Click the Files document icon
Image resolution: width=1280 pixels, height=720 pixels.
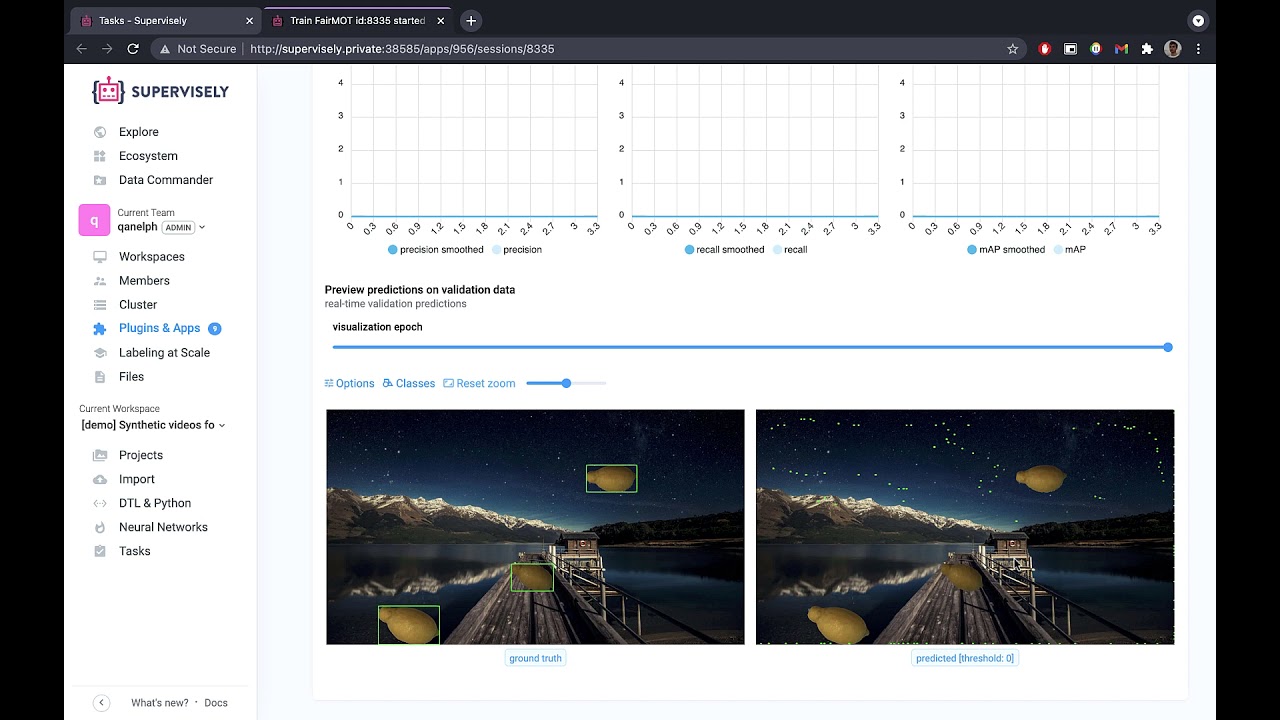tap(100, 377)
